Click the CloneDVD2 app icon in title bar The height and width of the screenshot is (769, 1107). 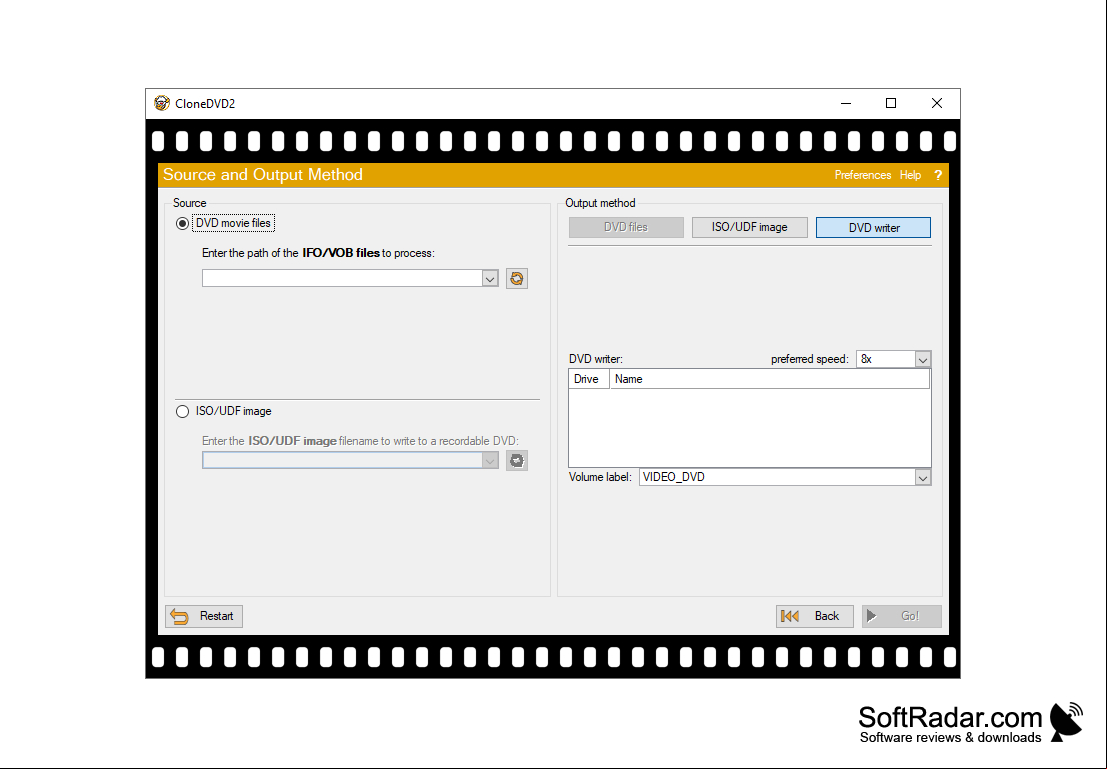tap(162, 103)
